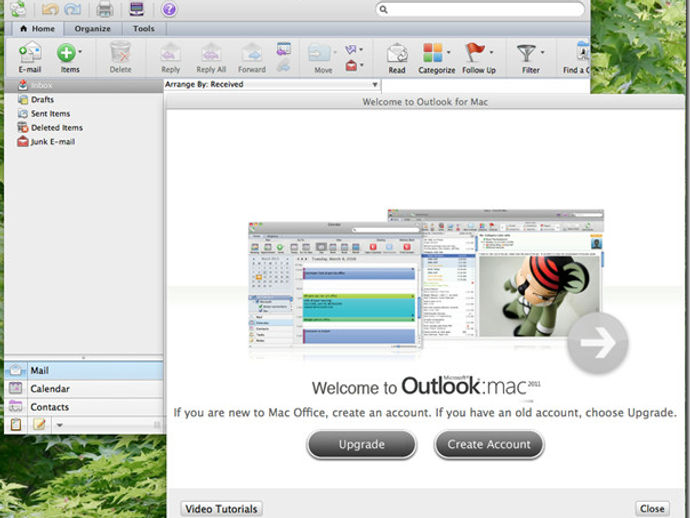Image resolution: width=690 pixels, height=518 pixels.
Task: Close the Welcome to Outlook dialog
Action: coord(652,509)
